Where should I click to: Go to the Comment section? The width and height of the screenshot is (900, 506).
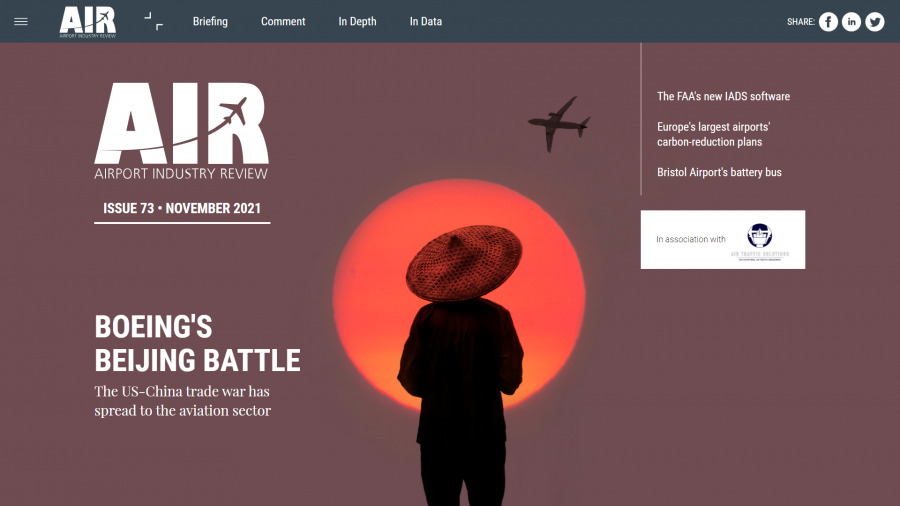point(283,22)
